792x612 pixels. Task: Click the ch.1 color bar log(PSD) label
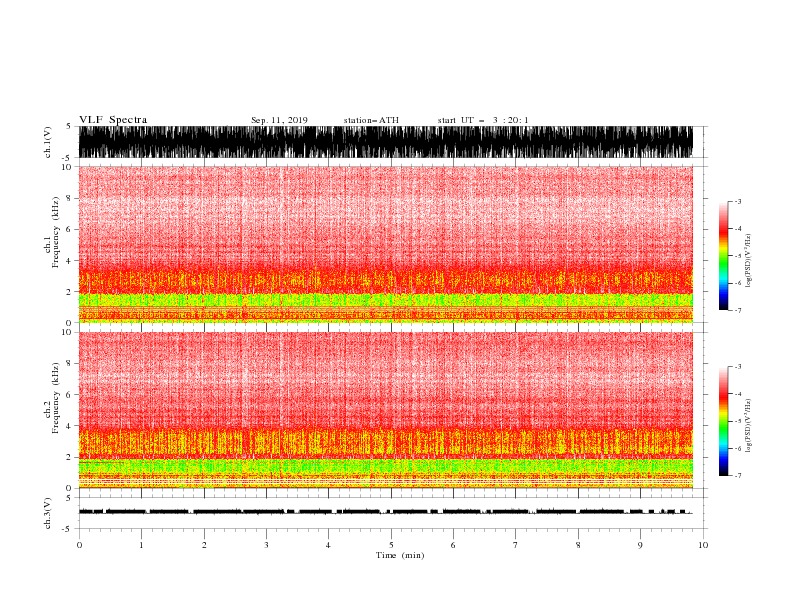point(748,261)
